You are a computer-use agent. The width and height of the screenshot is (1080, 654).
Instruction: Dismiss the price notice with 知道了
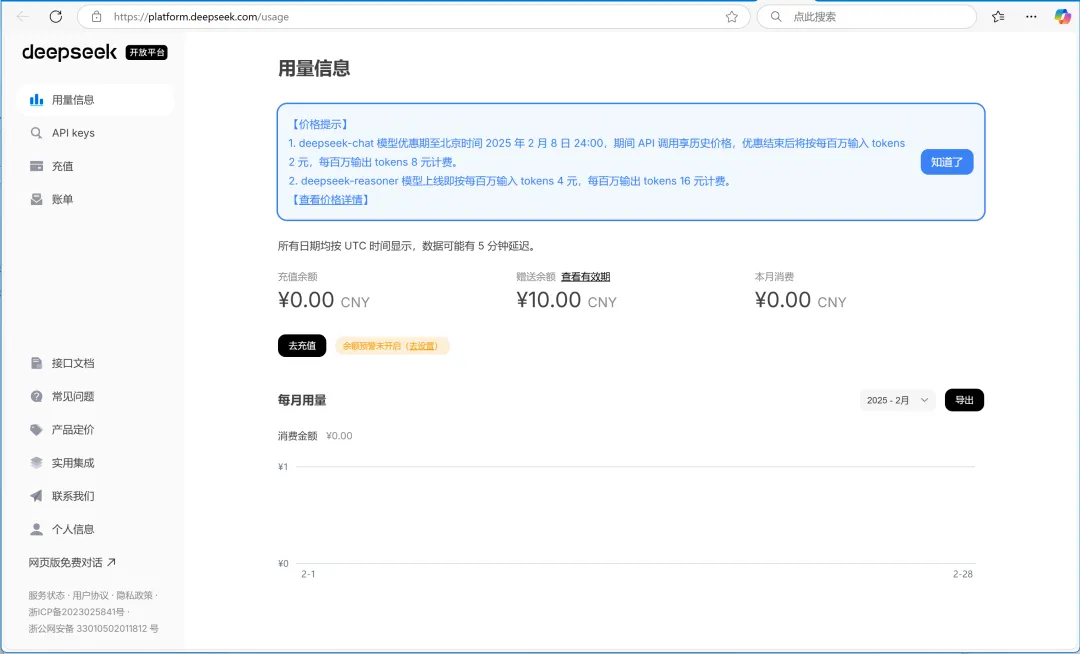(x=947, y=162)
